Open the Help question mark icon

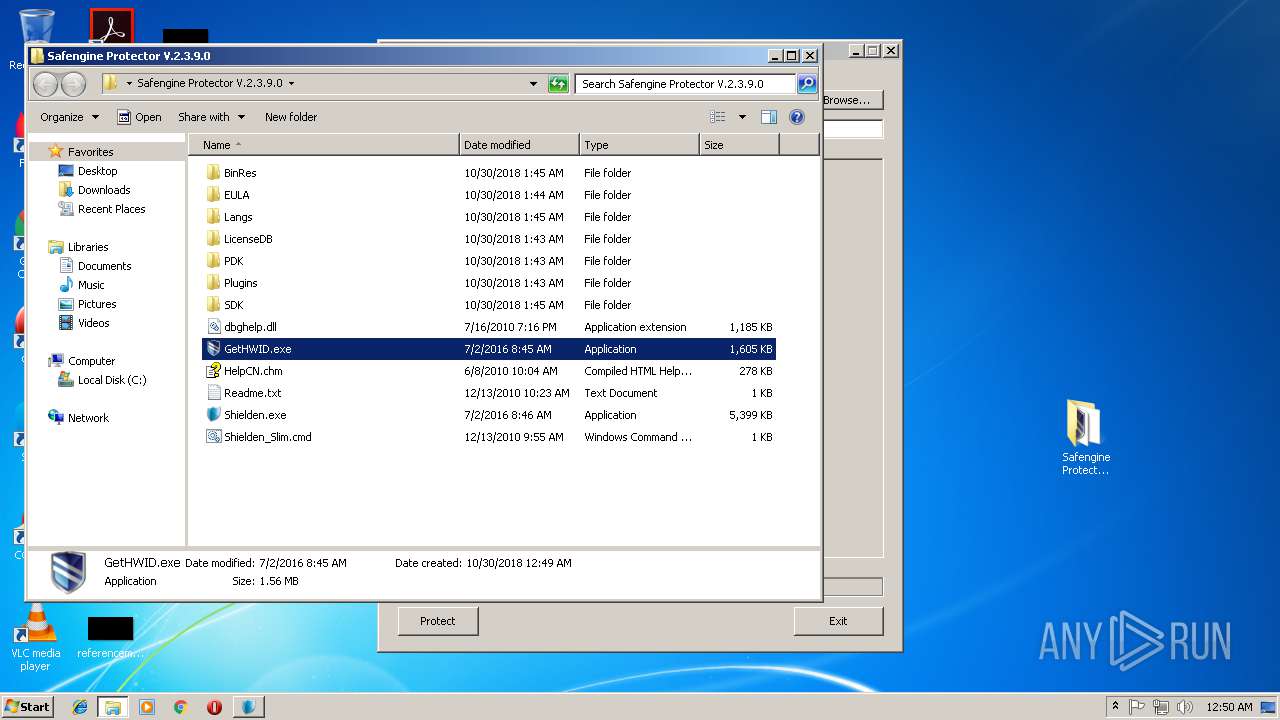click(x=797, y=117)
